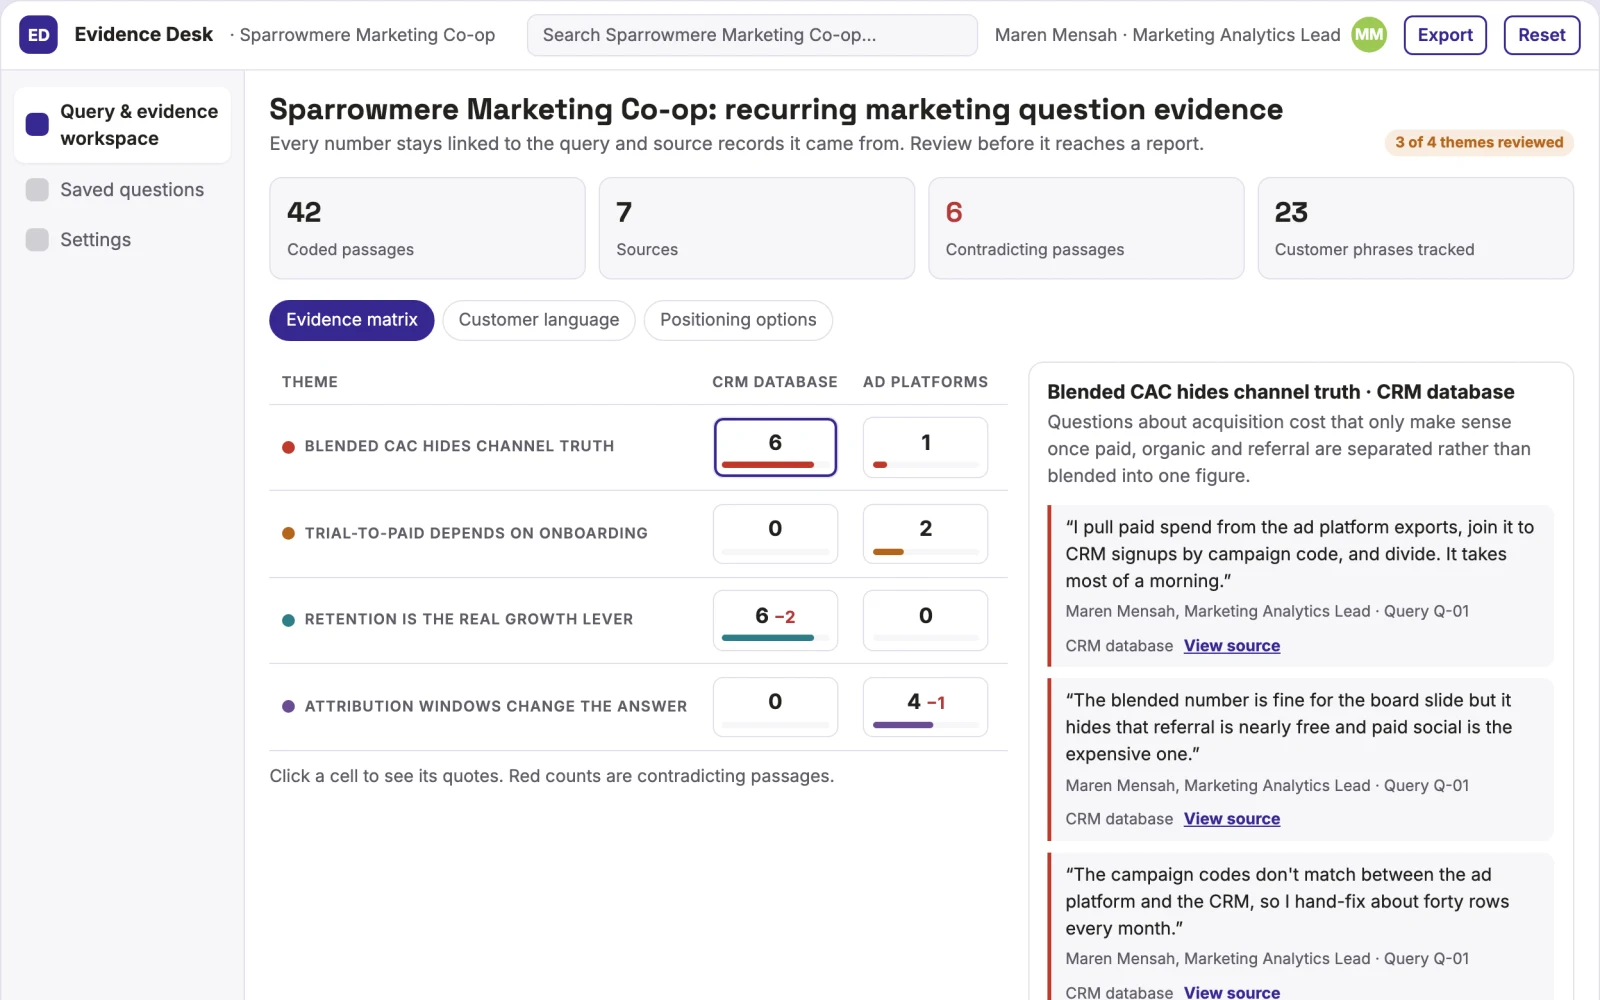Click View source under the blended number quote
Viewport: 1600px width, 1000px height.
point(1232,819)
